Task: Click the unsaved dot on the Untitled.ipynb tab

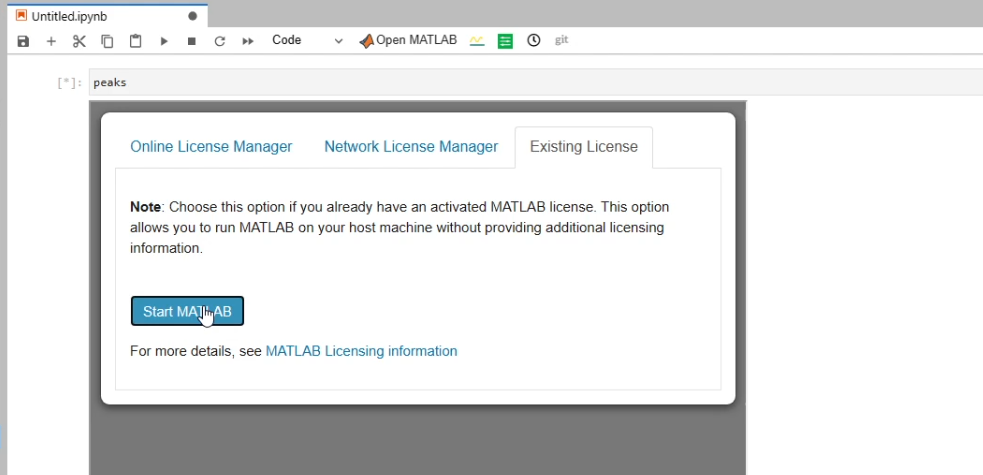Action: pos(192,16)
